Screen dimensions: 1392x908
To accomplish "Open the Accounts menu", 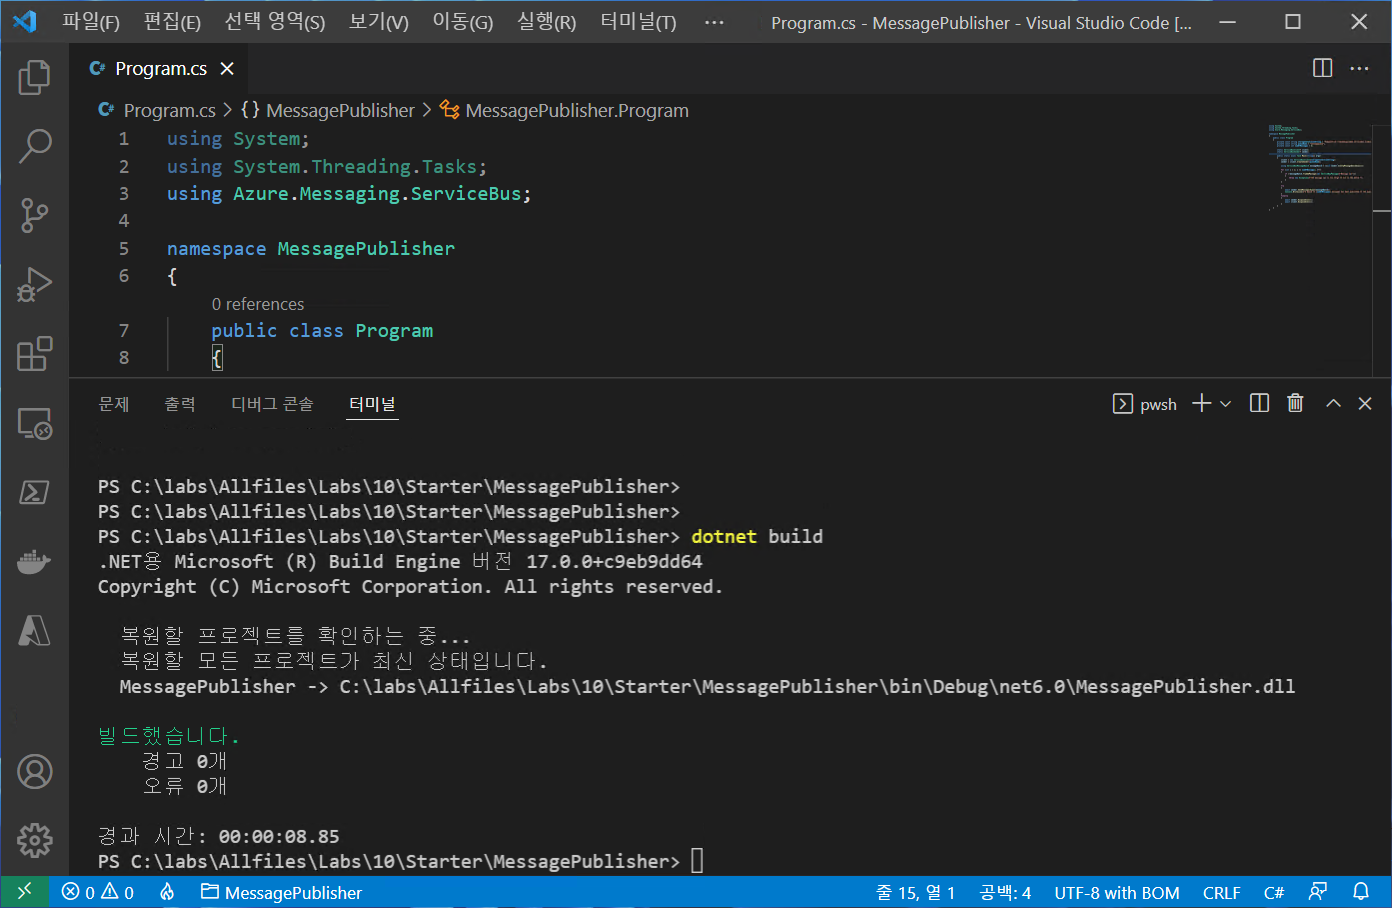I will pyautogui.click(x=34, y=772).
